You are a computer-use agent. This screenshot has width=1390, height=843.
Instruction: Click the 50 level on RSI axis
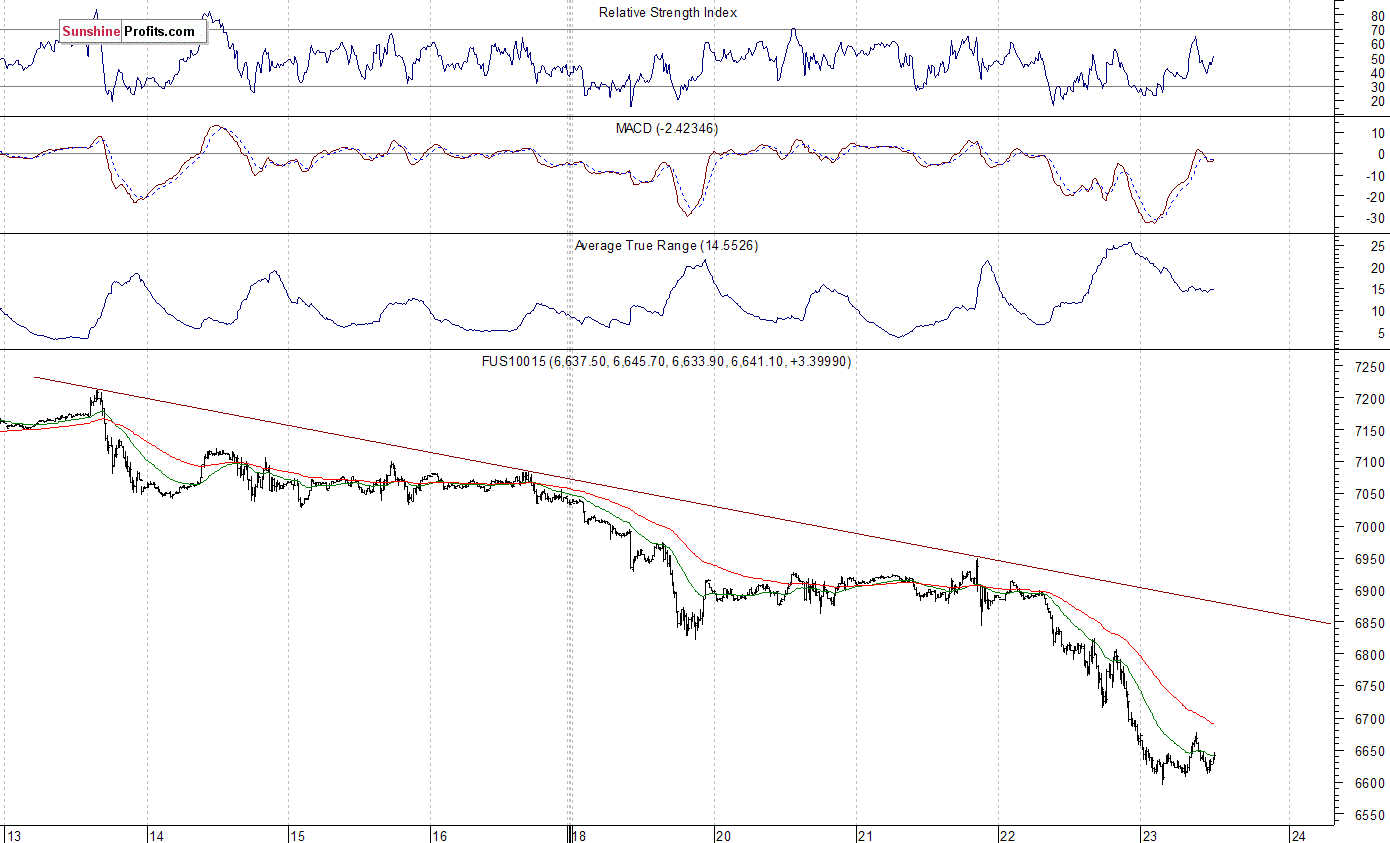tap(1376, 59)
